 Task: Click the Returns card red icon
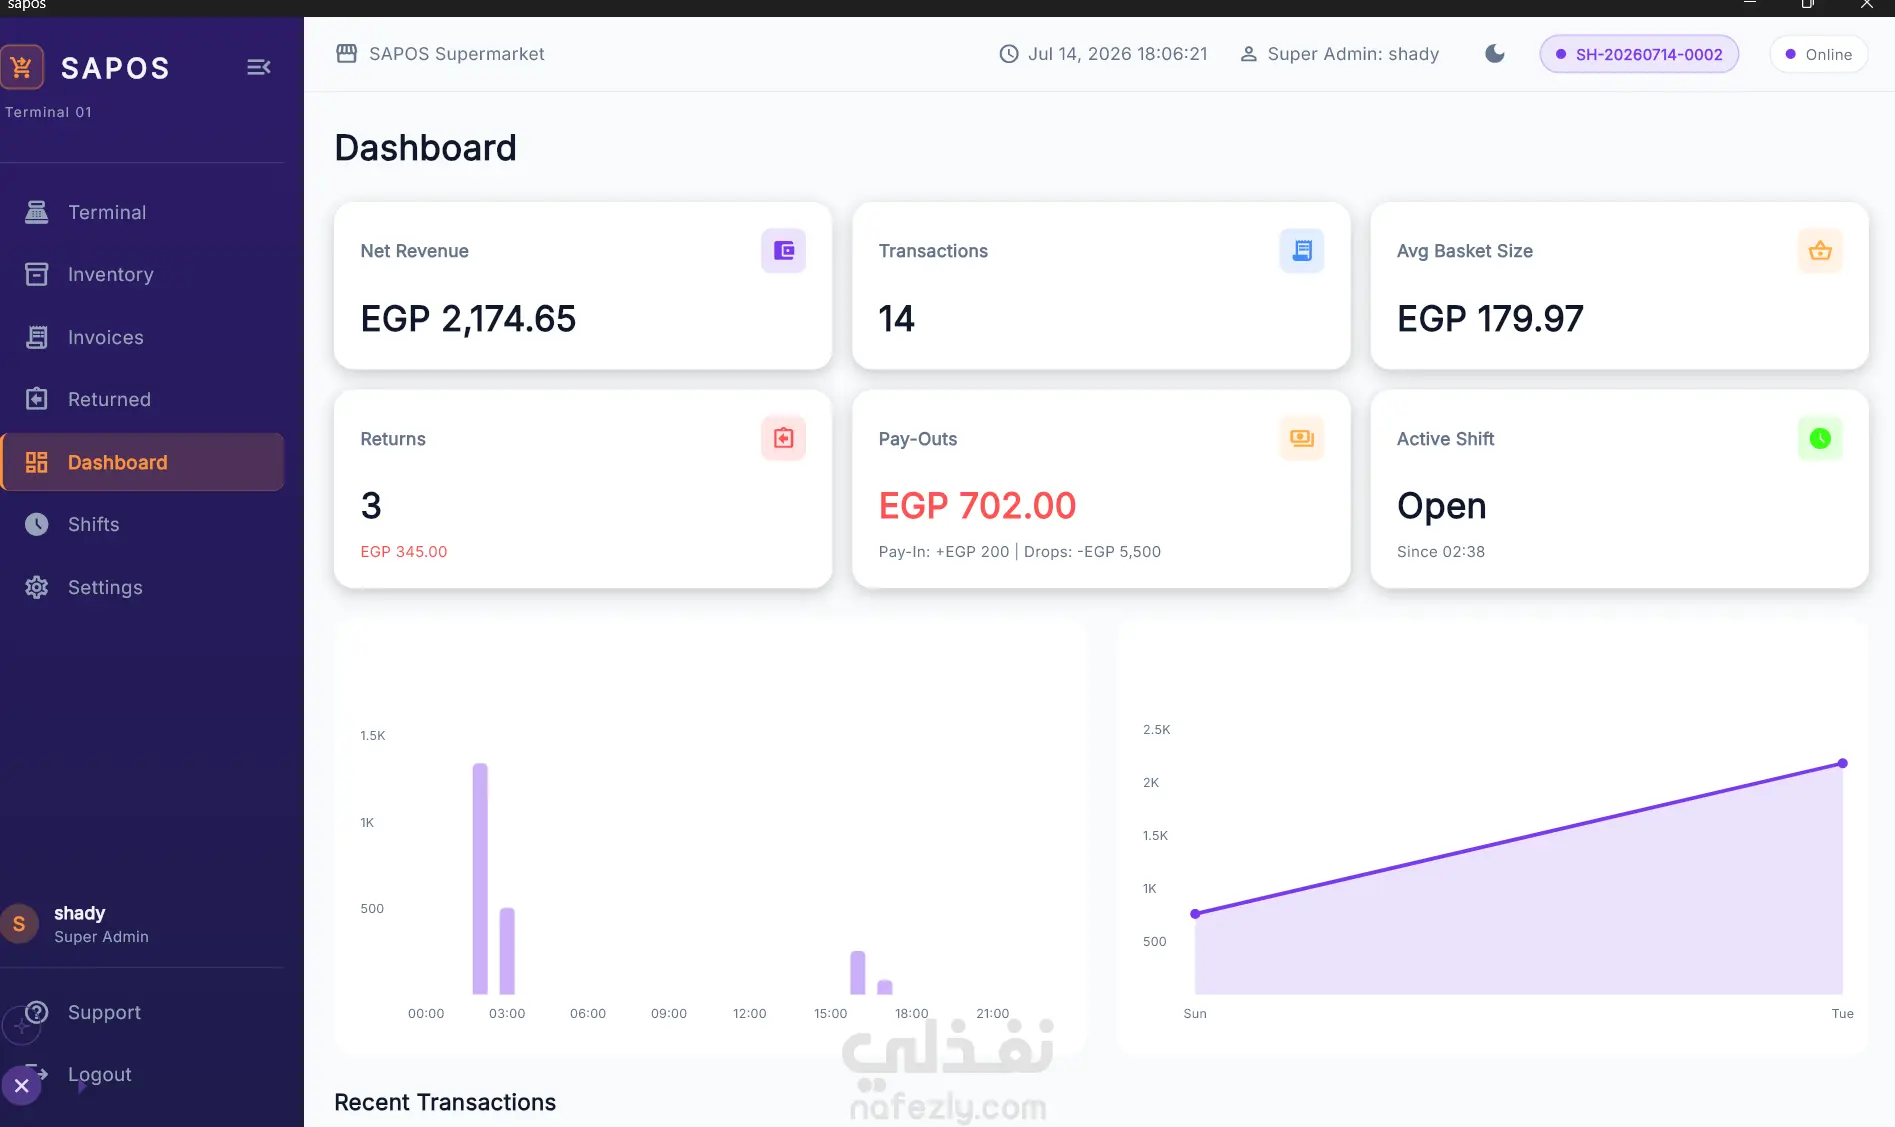pos(784,438)
